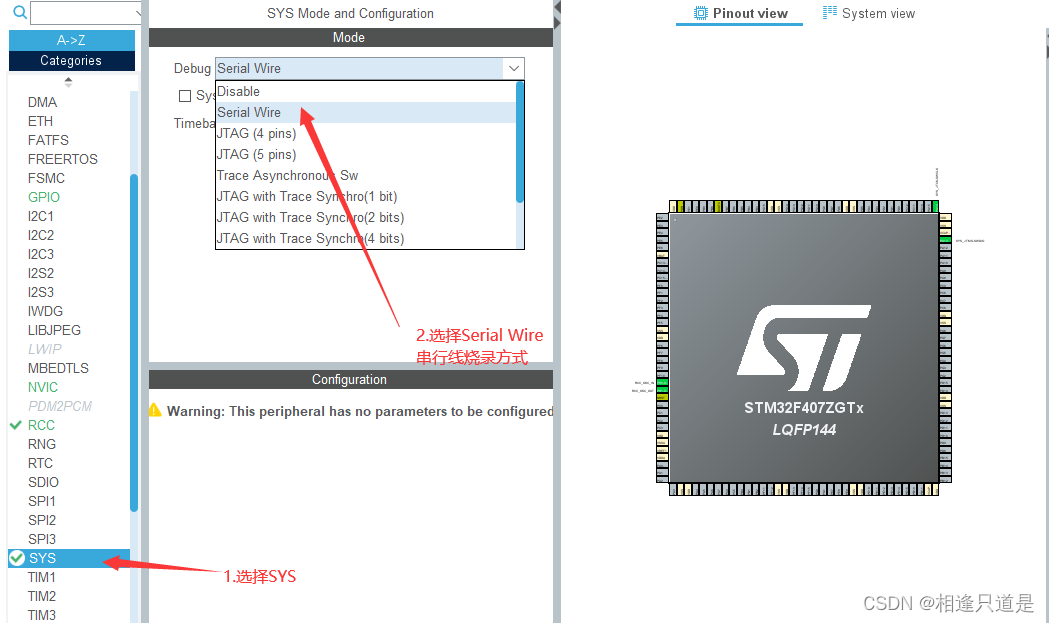
Task: Click the Pinout view chip icon
Action: point(700,13)
